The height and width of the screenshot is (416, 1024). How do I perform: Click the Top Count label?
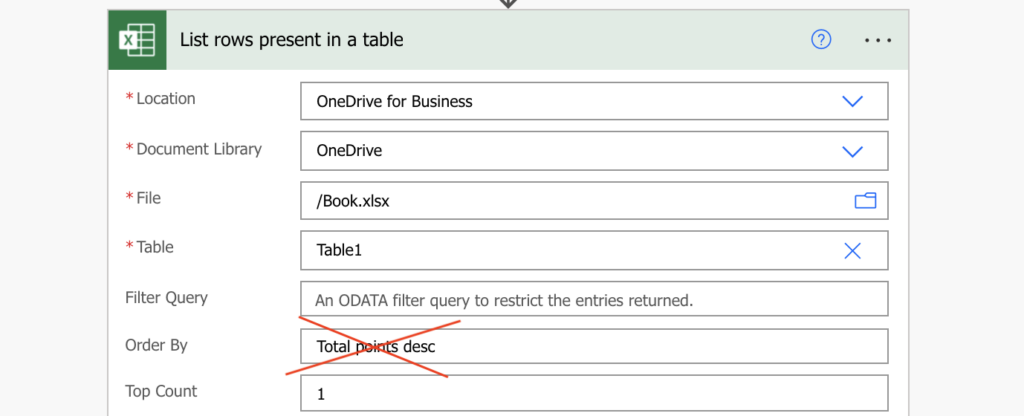tap(161, 391)
